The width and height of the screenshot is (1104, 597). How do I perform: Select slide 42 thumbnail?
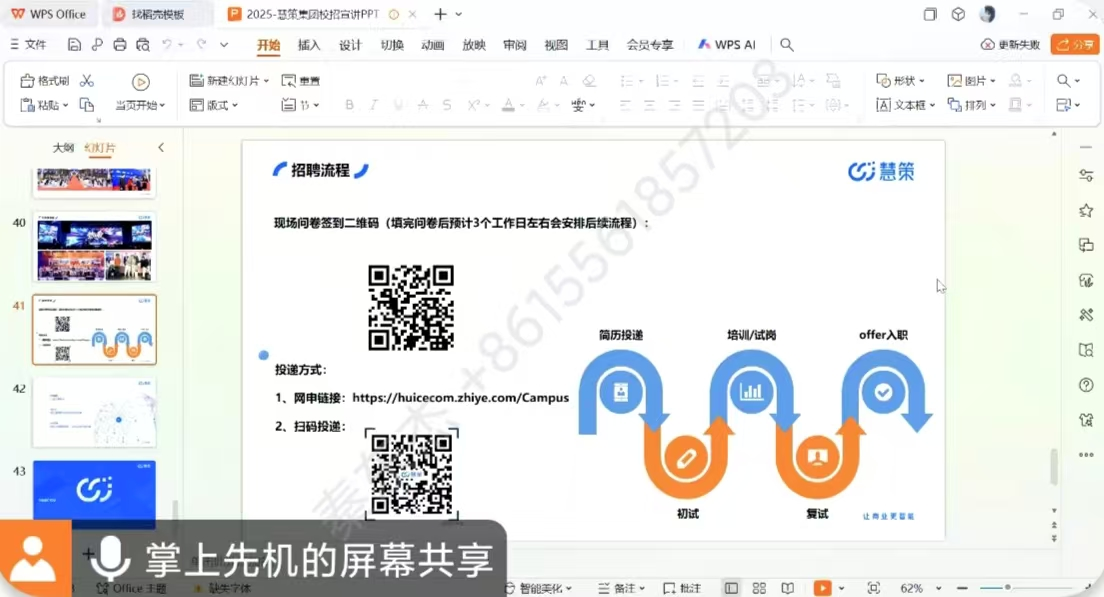point(94,412)
